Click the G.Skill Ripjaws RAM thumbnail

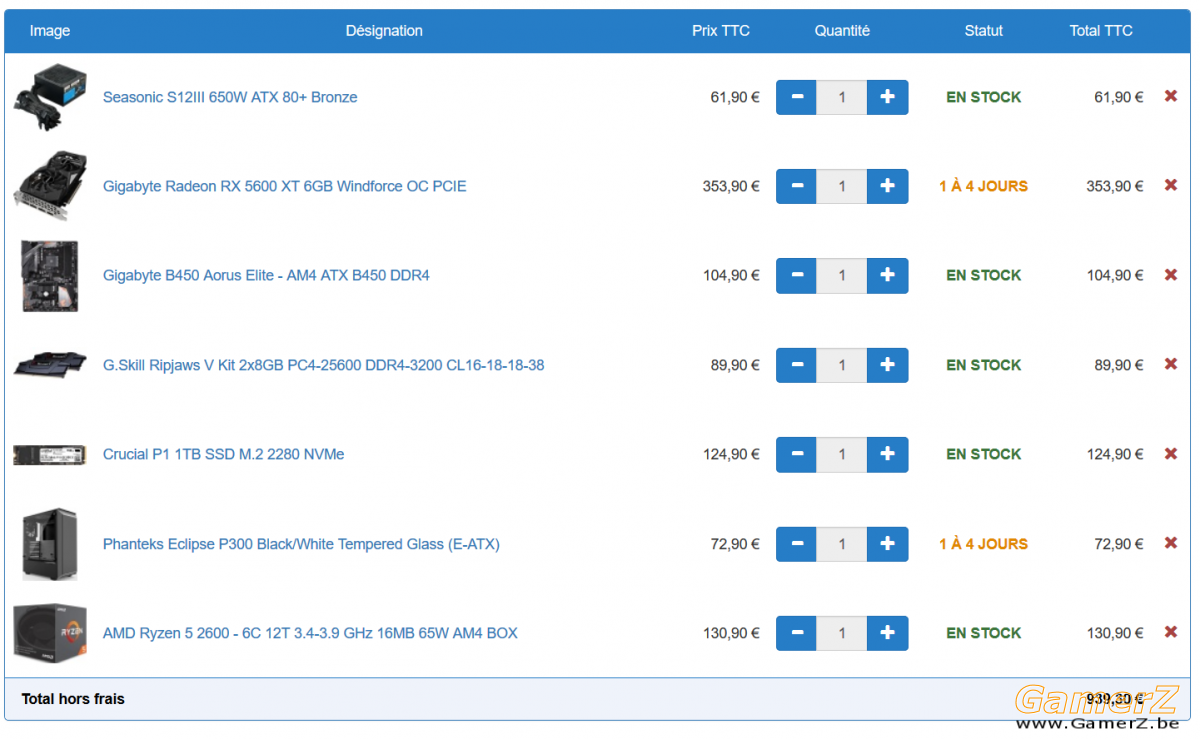pyautogui.click(x=50, y=364)
